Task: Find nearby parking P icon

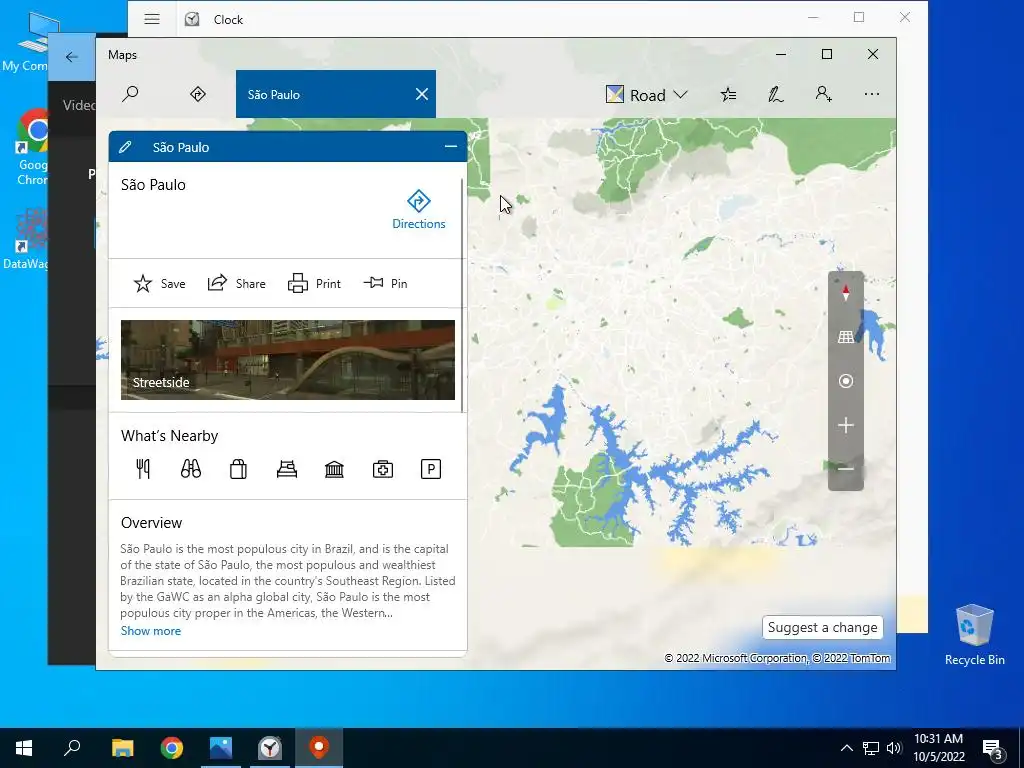Action: [431, 469]
